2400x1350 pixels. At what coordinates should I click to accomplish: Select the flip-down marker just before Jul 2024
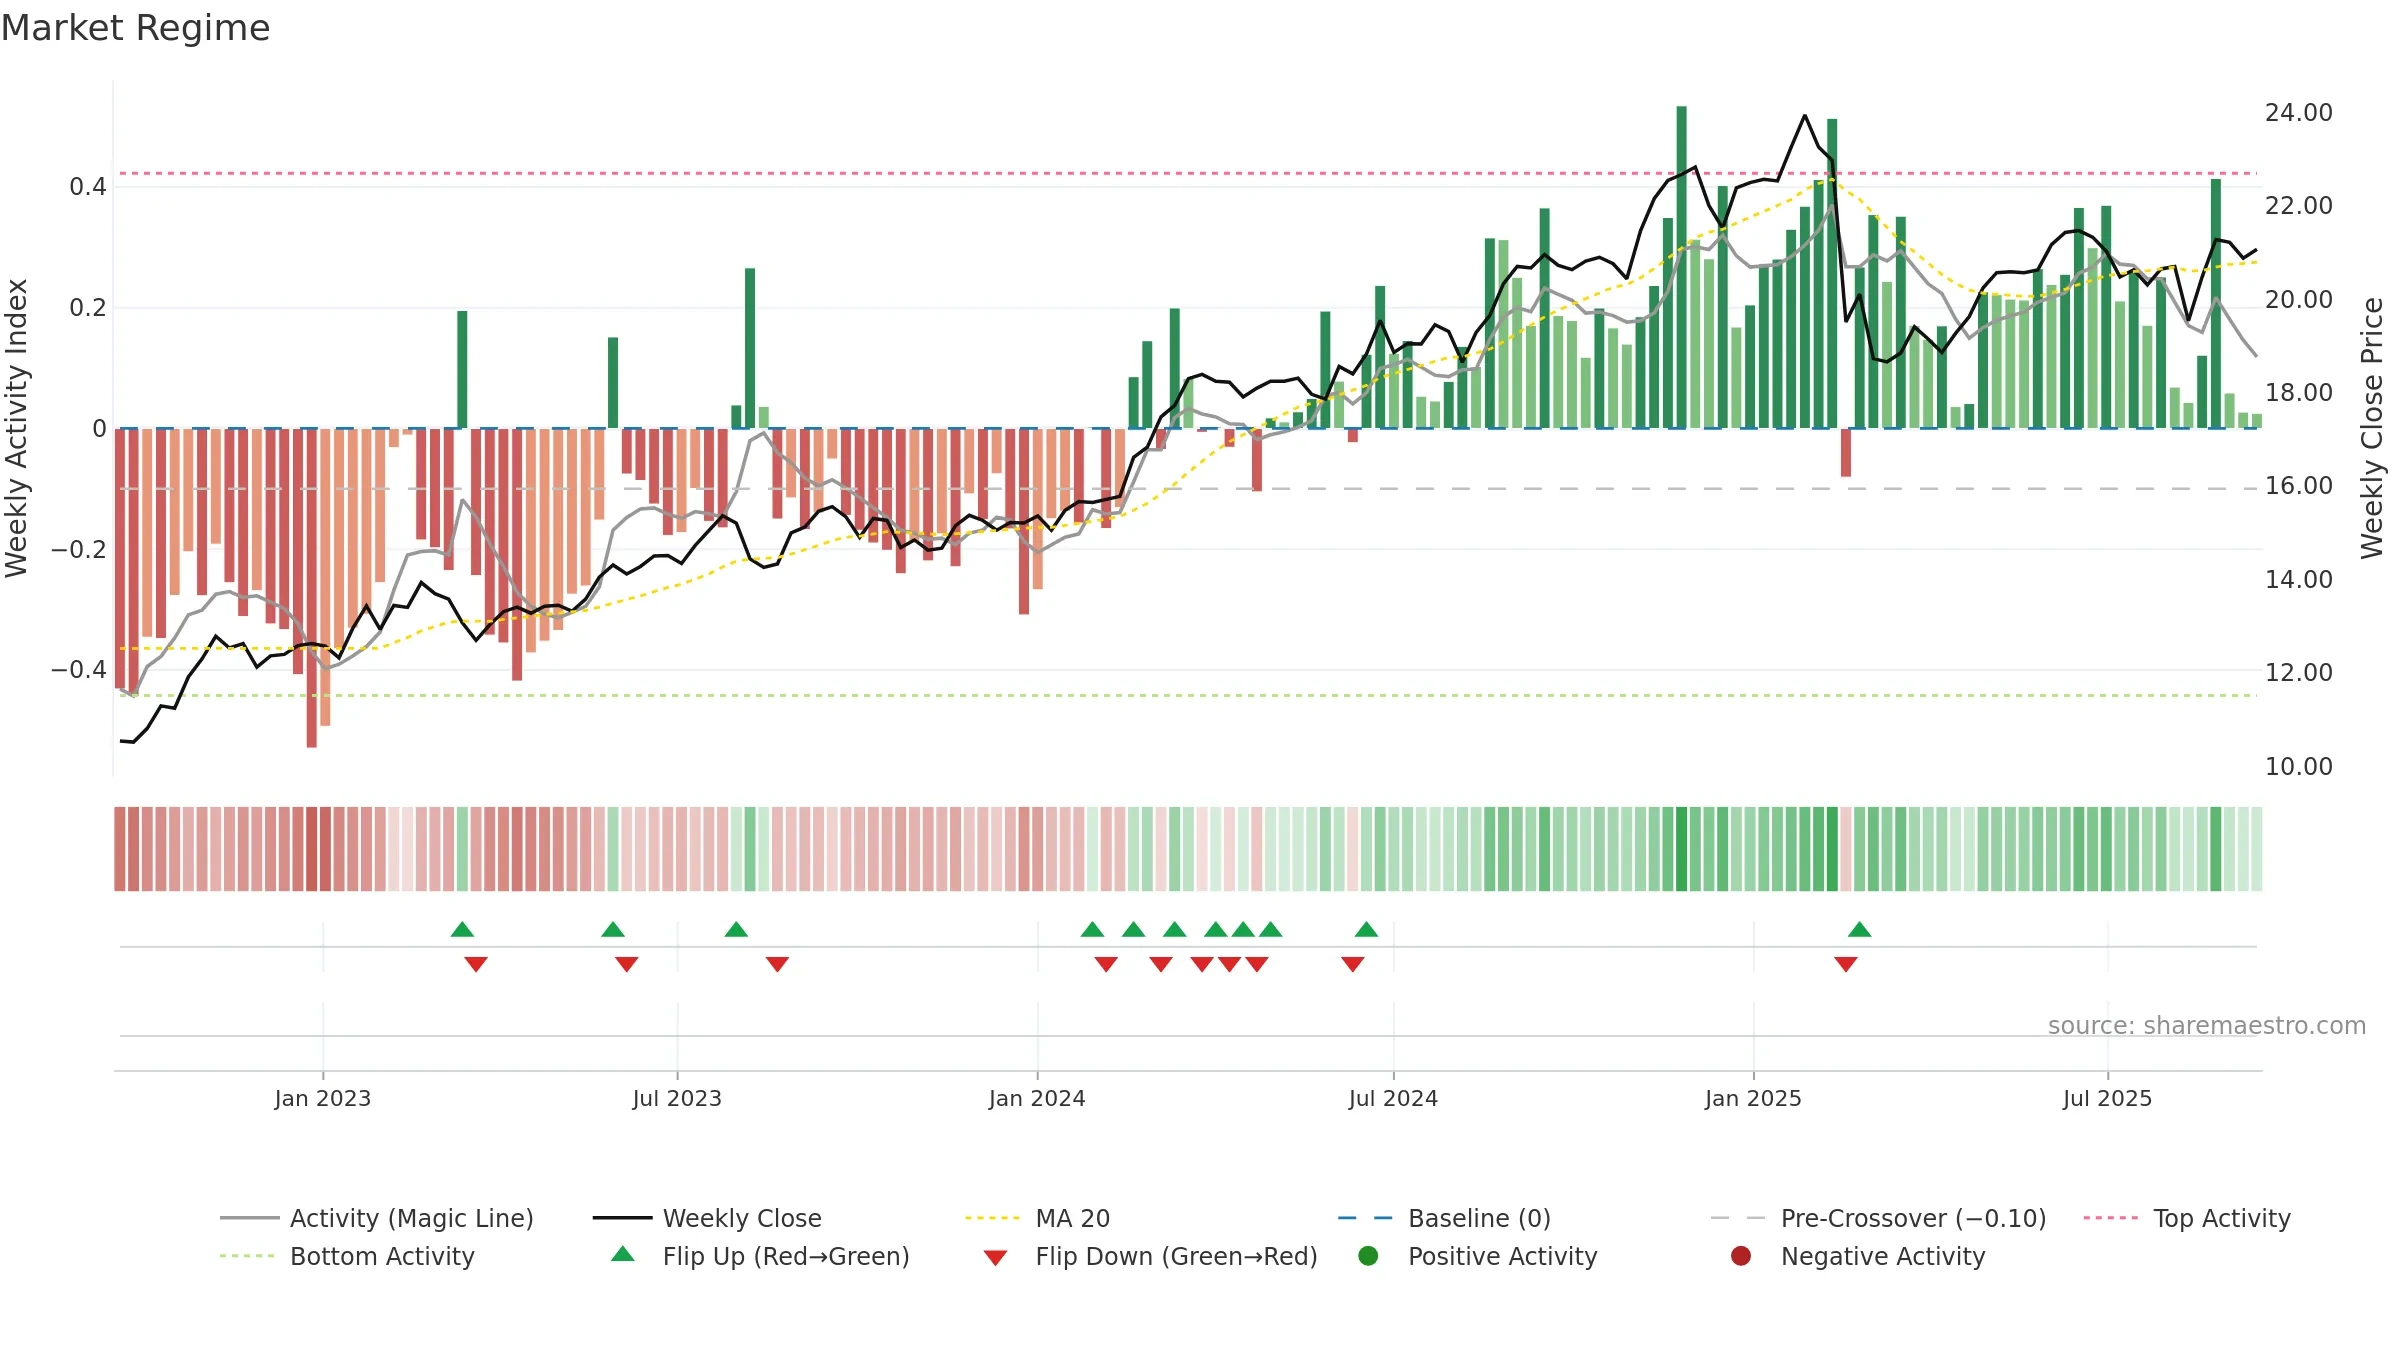pyautogui.click(x=1353, y=964)
